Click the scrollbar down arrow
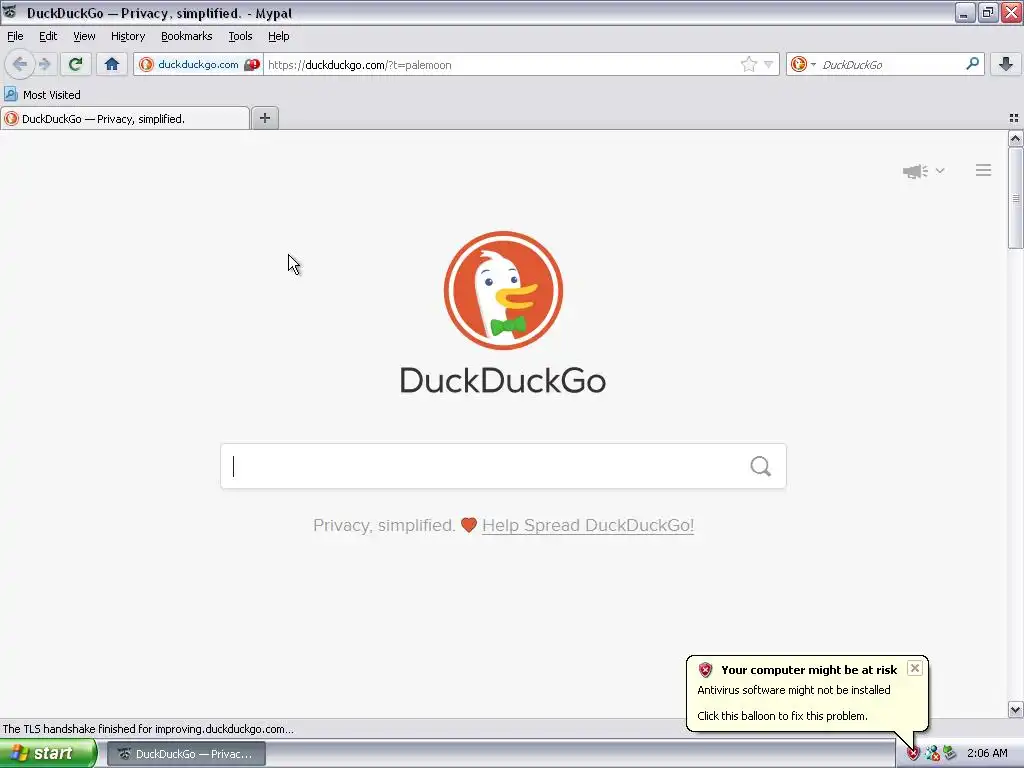 pos(1015,709)
